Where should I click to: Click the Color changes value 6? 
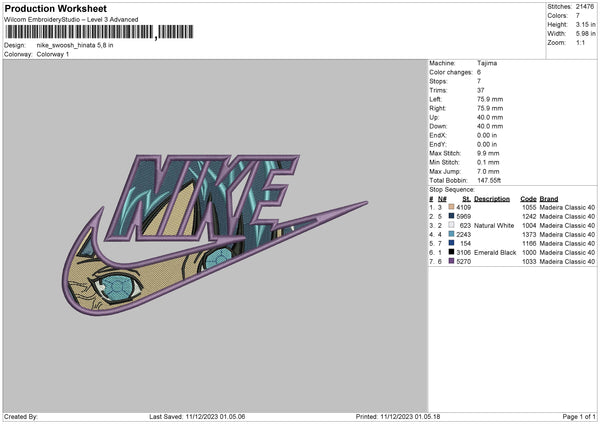click(479, 72)
